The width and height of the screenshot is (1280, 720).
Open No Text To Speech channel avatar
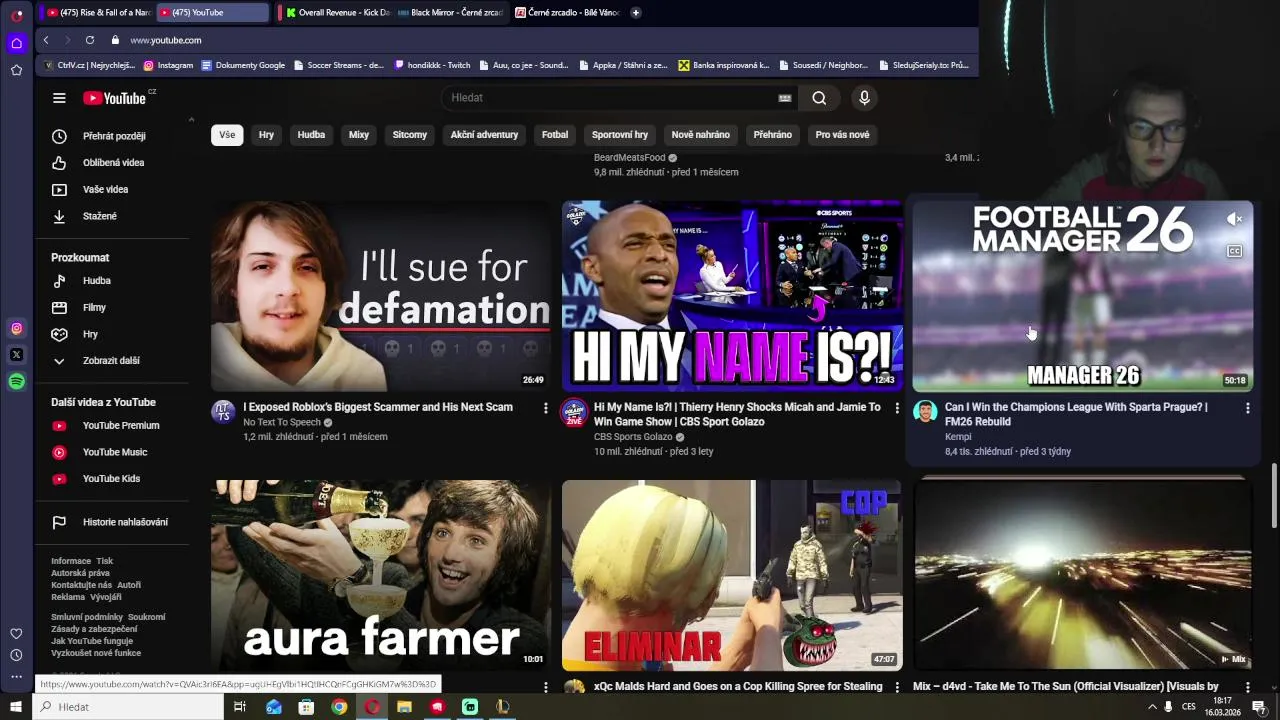(223, 412)
